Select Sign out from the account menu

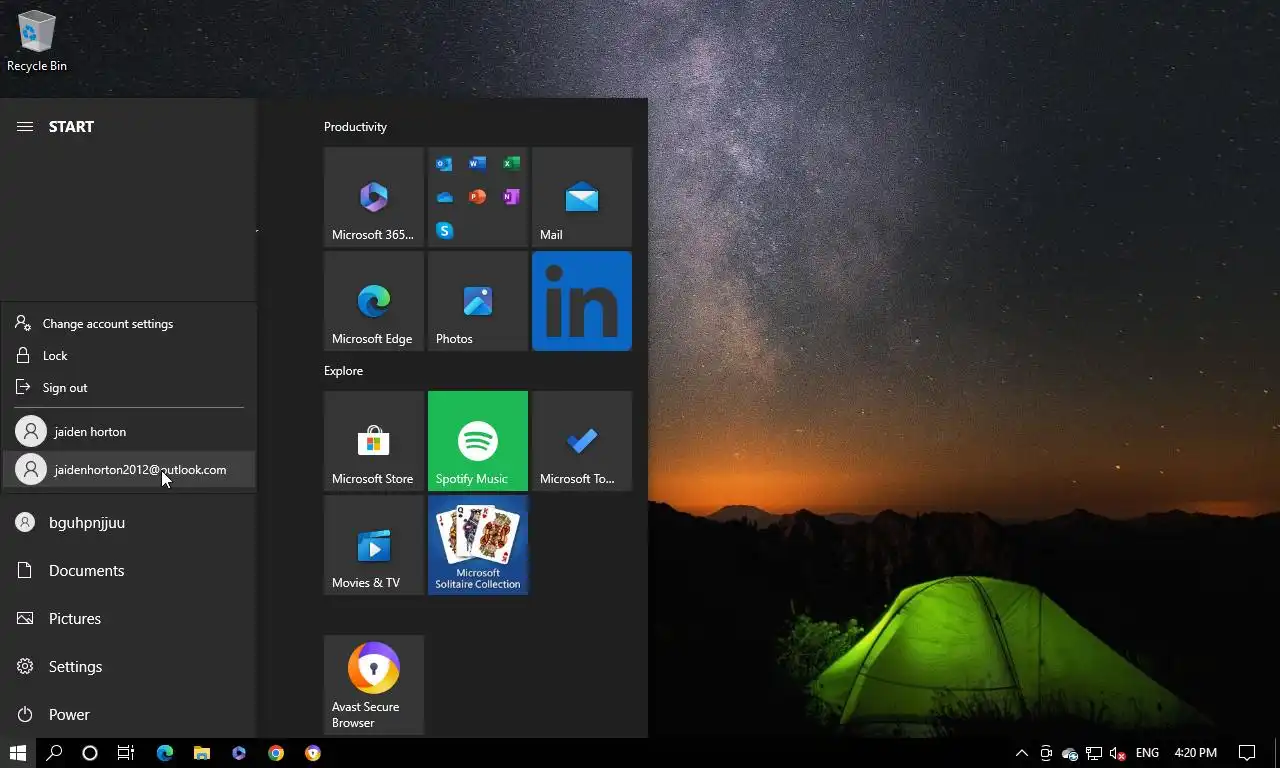[129, 388]
